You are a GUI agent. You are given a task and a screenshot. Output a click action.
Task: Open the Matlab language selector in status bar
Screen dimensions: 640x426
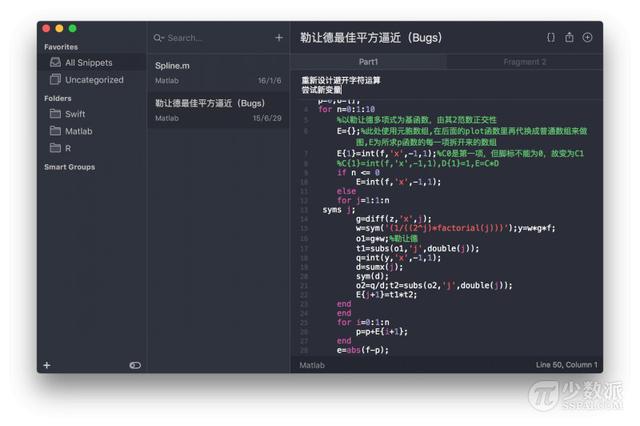tap(312, 365)
